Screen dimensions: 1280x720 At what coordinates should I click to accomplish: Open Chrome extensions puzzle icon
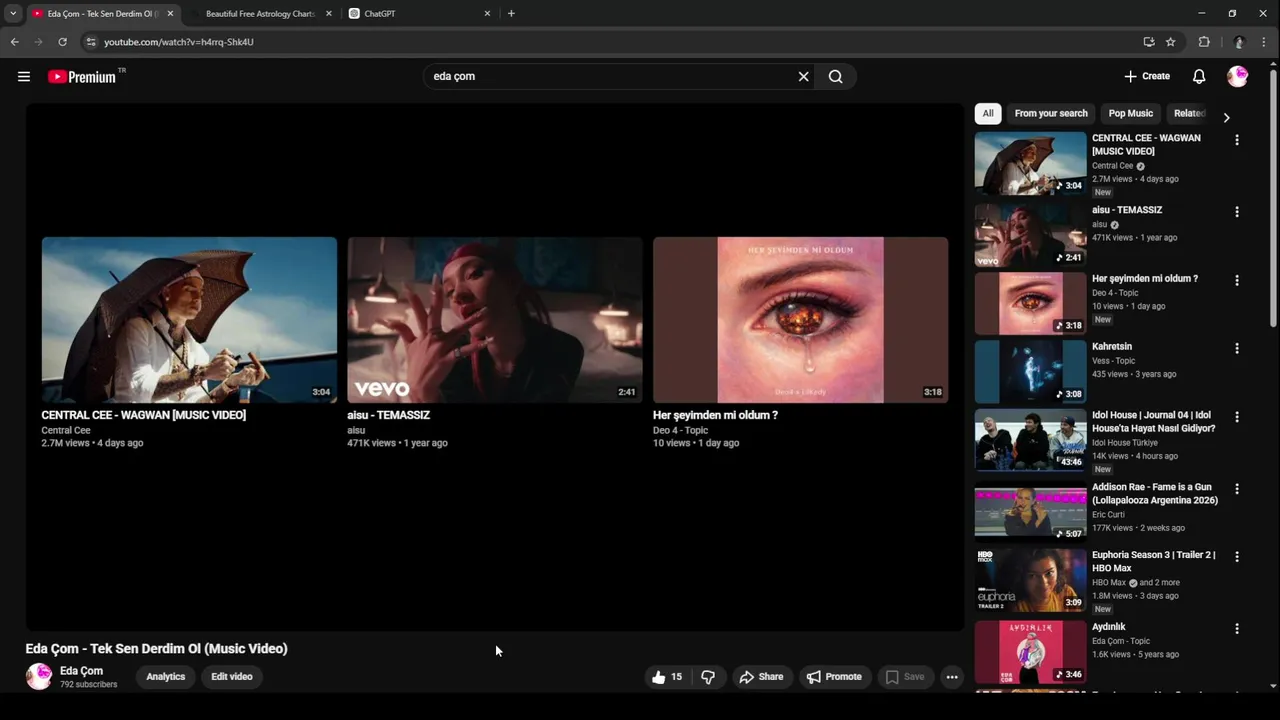1204,42
